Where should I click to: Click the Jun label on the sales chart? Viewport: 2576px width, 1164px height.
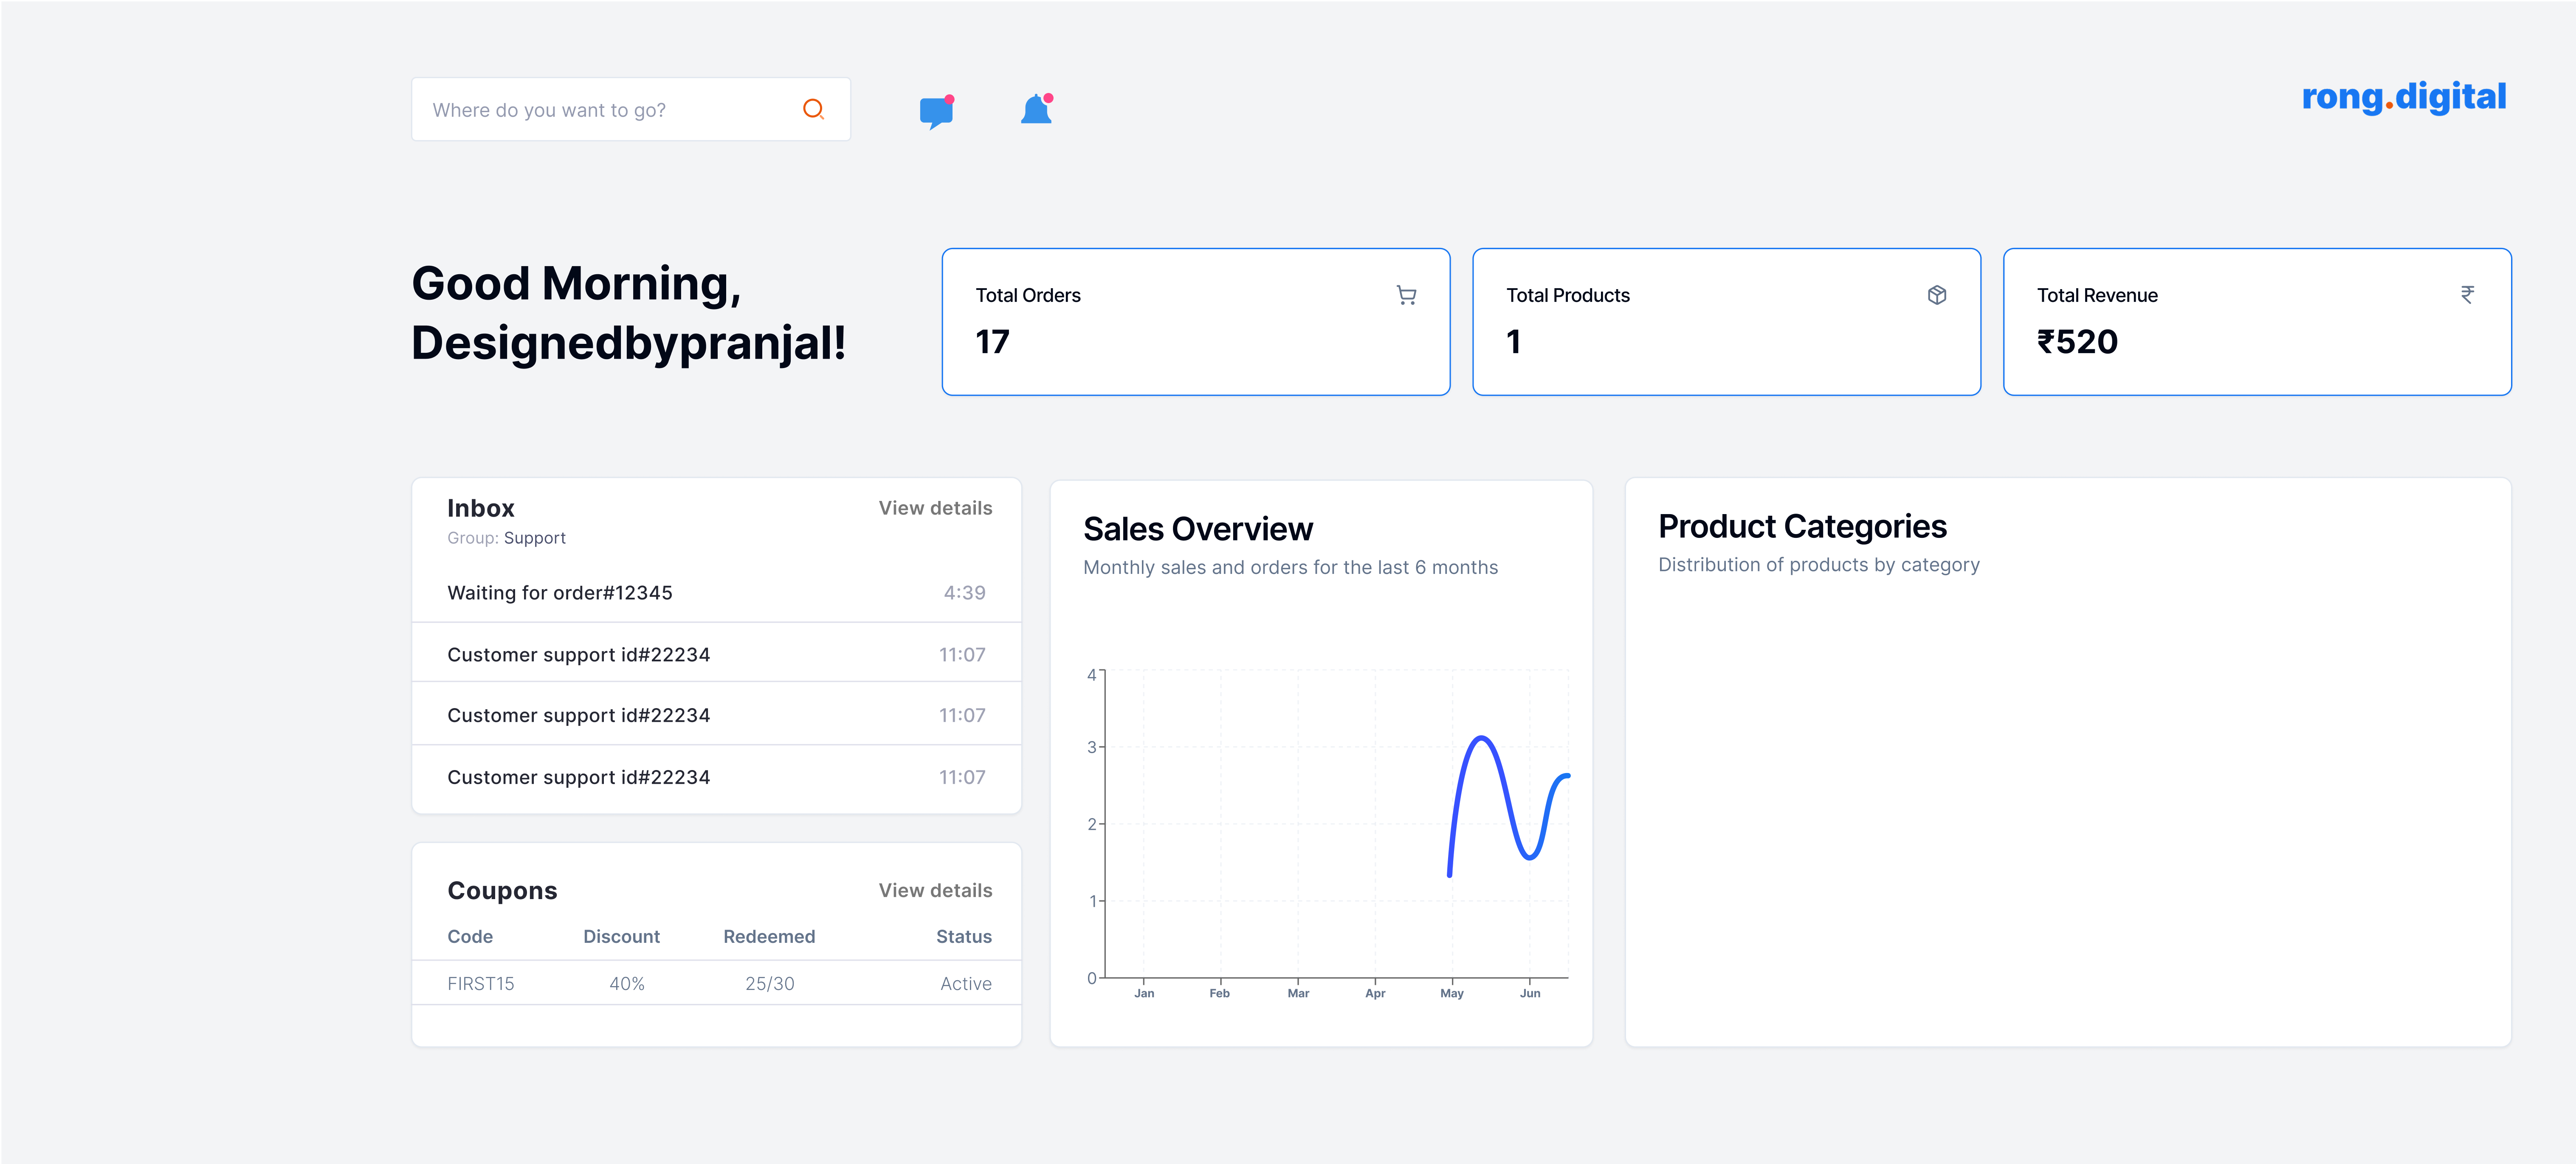[x=1529, y=993]
